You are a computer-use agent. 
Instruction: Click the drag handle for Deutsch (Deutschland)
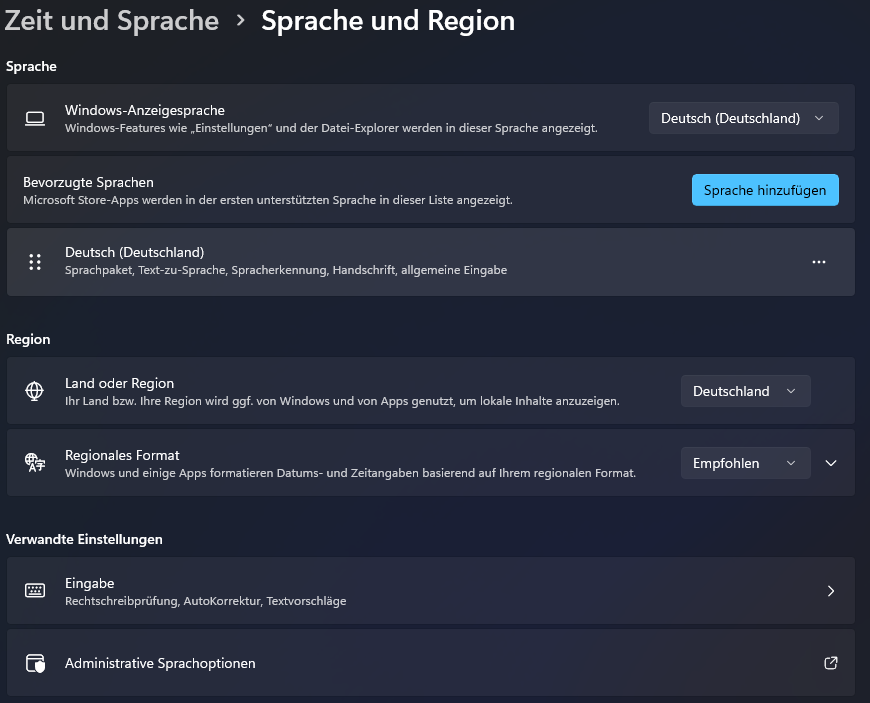35,262
